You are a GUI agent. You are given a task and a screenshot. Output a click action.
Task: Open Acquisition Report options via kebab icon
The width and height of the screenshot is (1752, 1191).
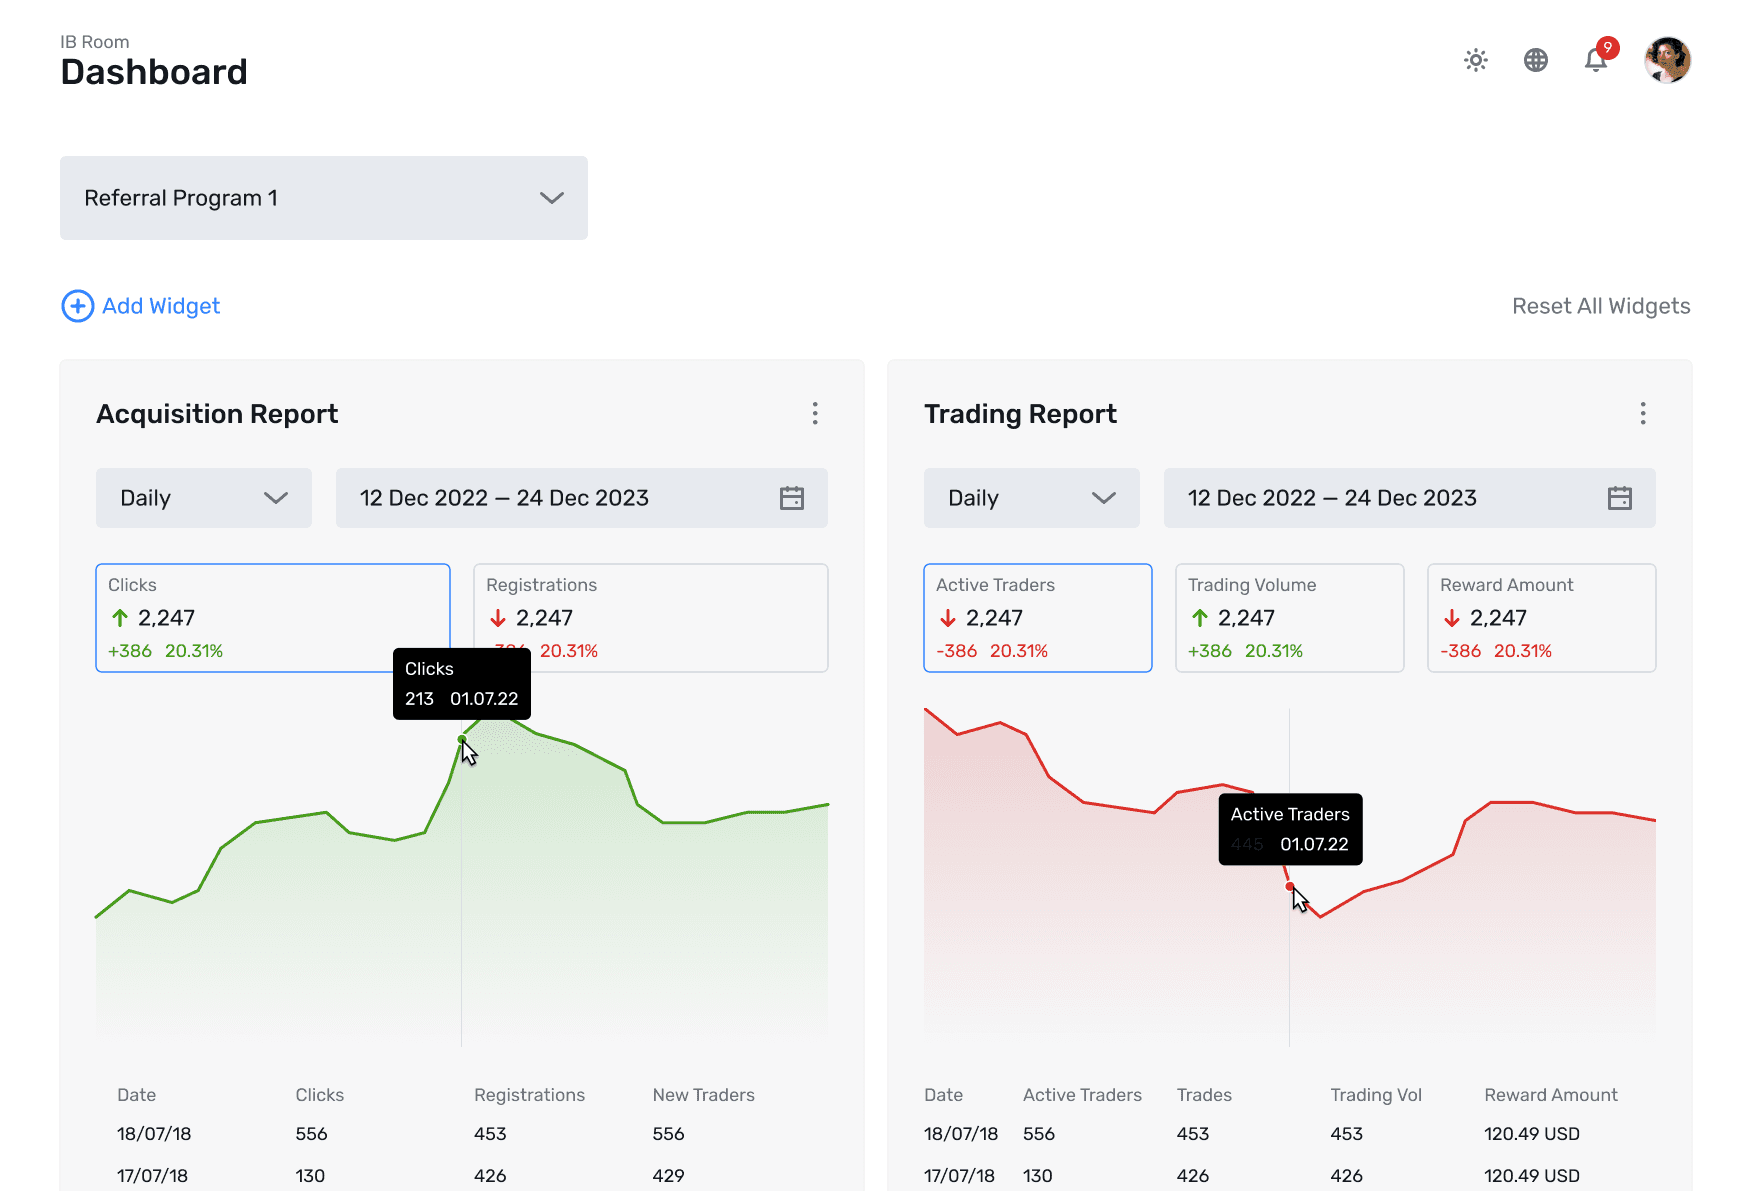click(x=815, y=413)
